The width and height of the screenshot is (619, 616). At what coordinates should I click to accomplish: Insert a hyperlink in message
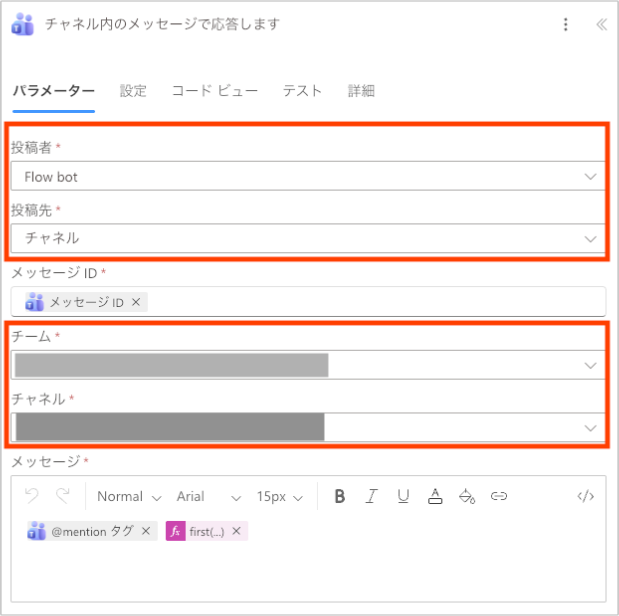click(x=499, y=496)
